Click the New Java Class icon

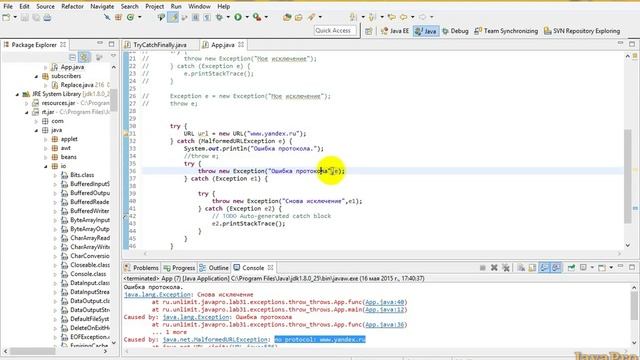point(130,17)
